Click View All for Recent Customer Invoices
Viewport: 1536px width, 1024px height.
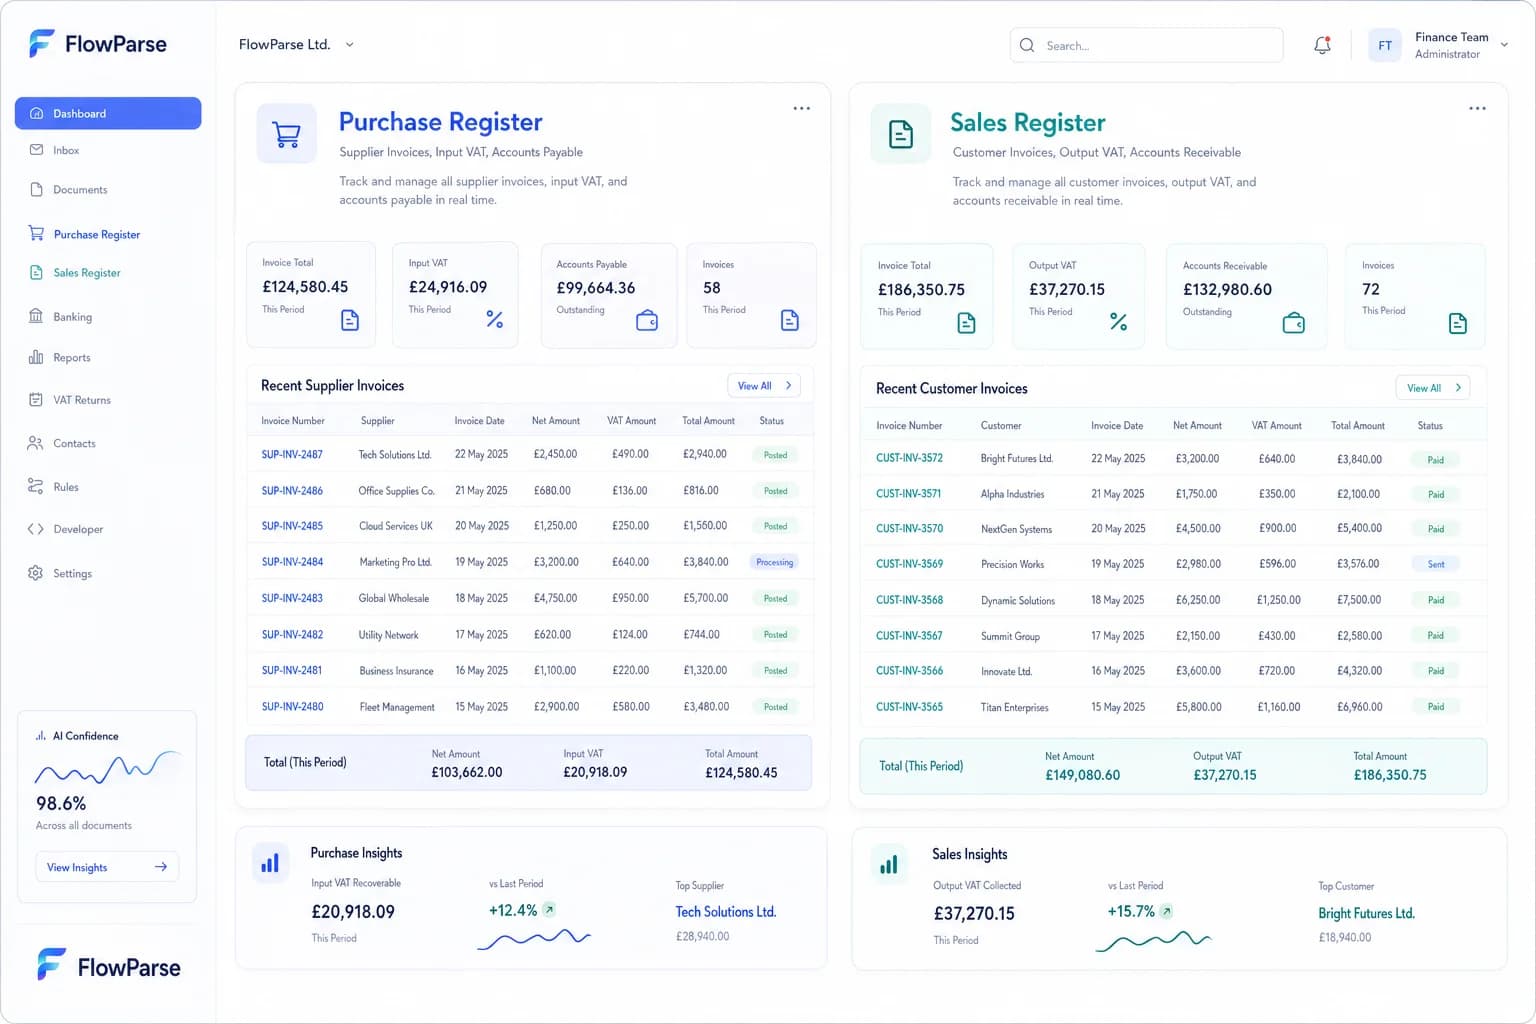coord(1433,388)
